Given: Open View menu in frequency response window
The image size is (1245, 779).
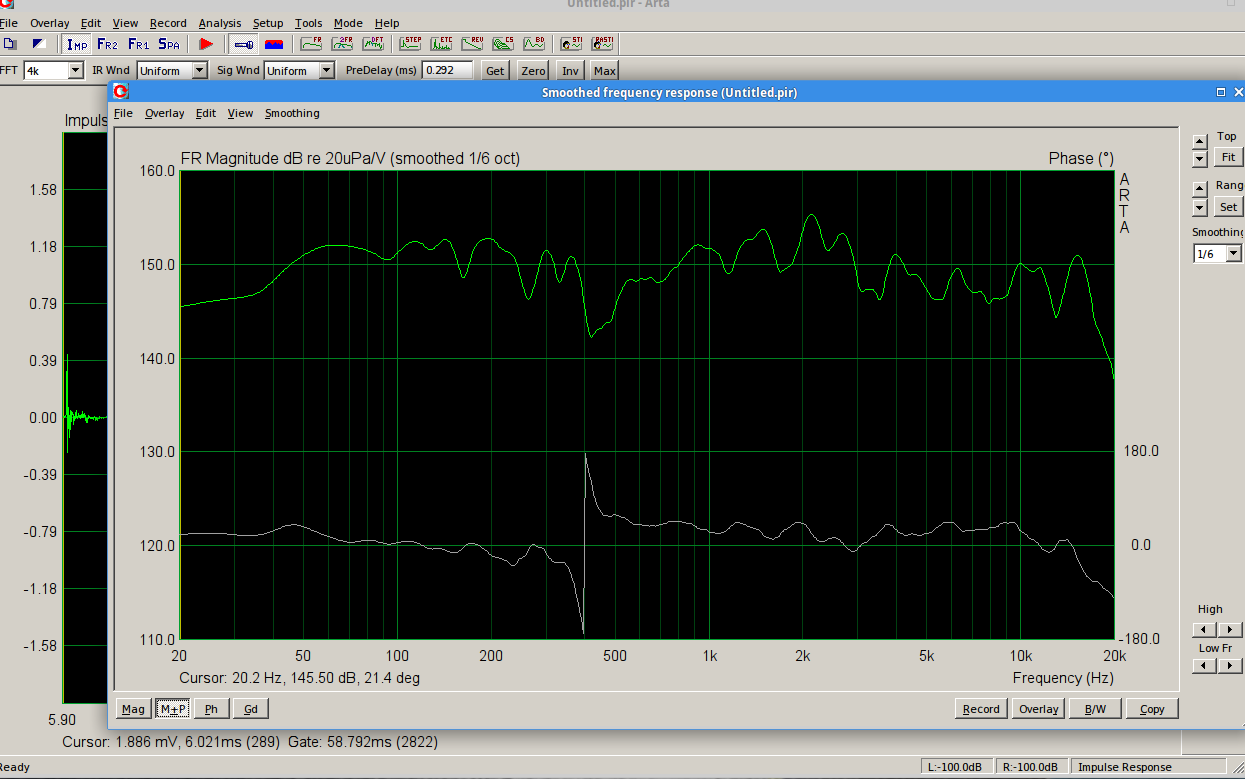Looking at the screenshot, I should click(240, 113).
